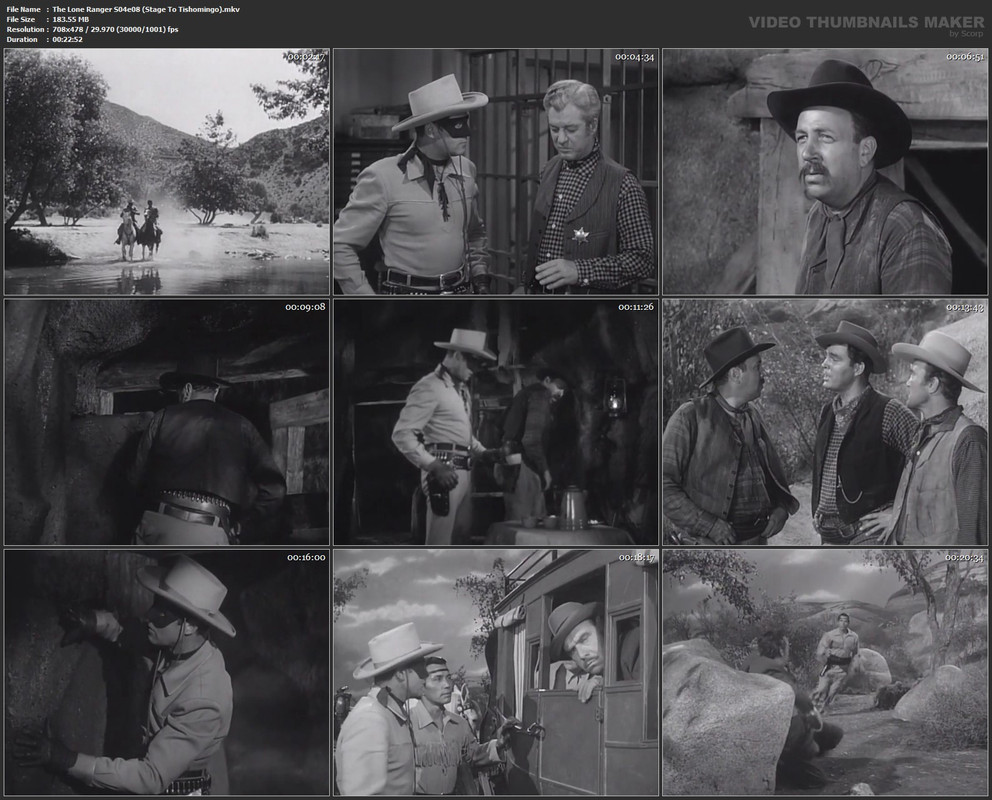Click the 'File Name' label in the header
The image size is (992, 800).
tap(23, 9)
